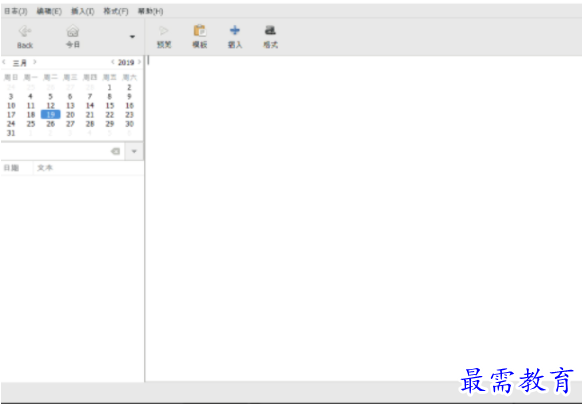Select day 1 in the calendar

click(x=109, y=87)
